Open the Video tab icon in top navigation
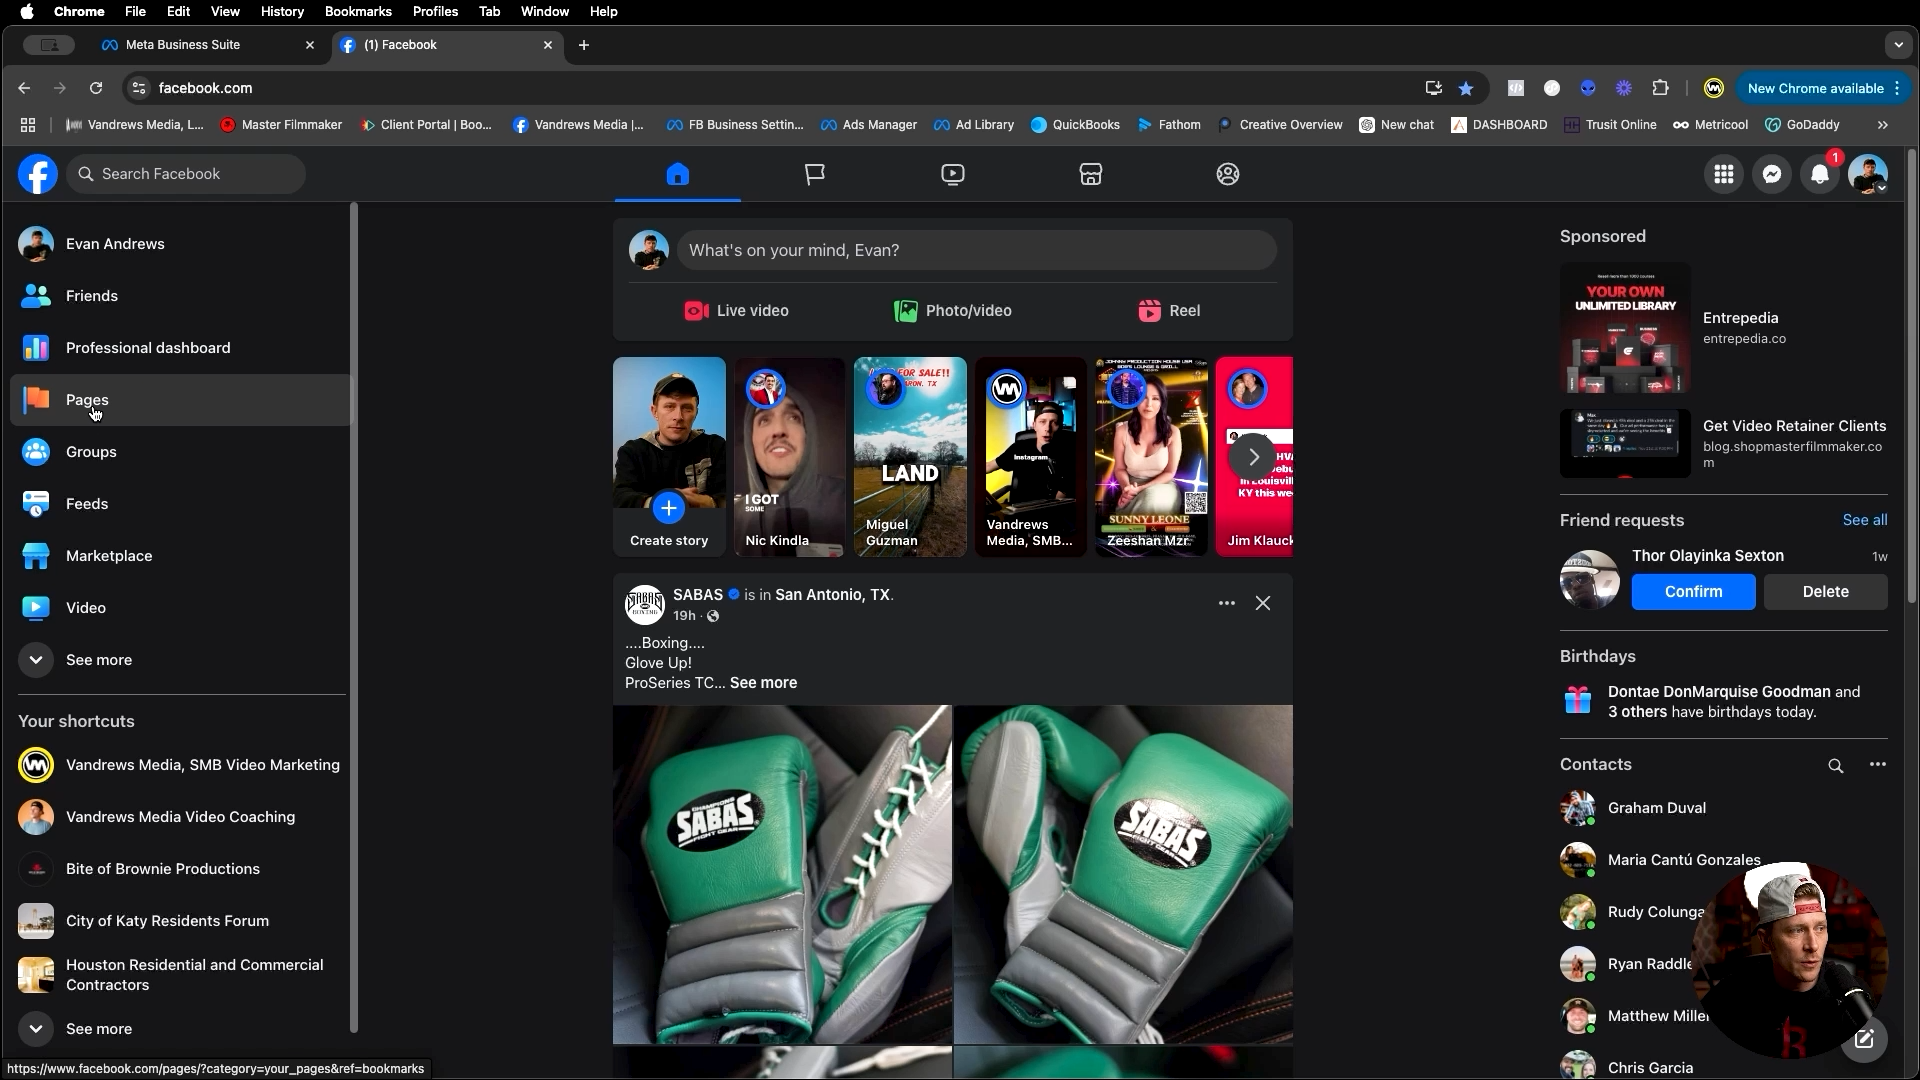 (x=953, y=174)
